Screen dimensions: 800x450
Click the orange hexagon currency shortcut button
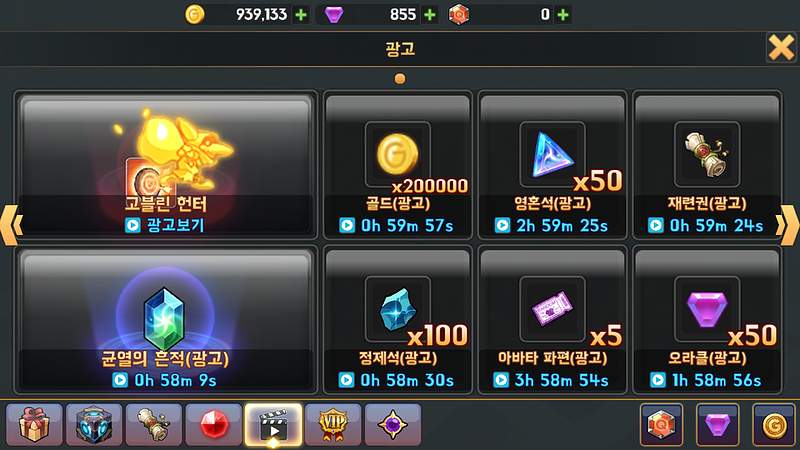click(x=661, y=424)
